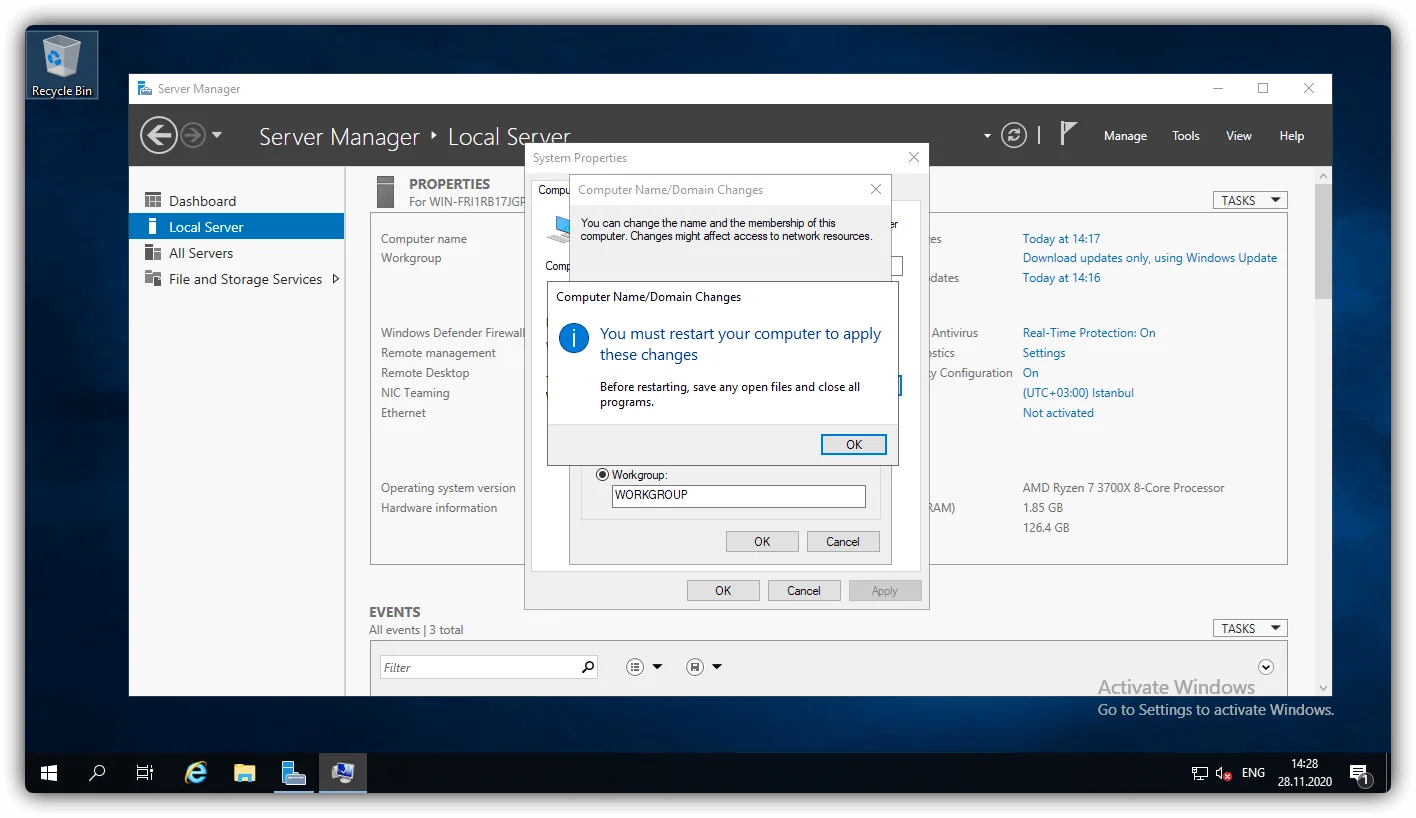Select Local Server in the sidebar
Viewport: 1416px width, 818px height.
(236, 227)
